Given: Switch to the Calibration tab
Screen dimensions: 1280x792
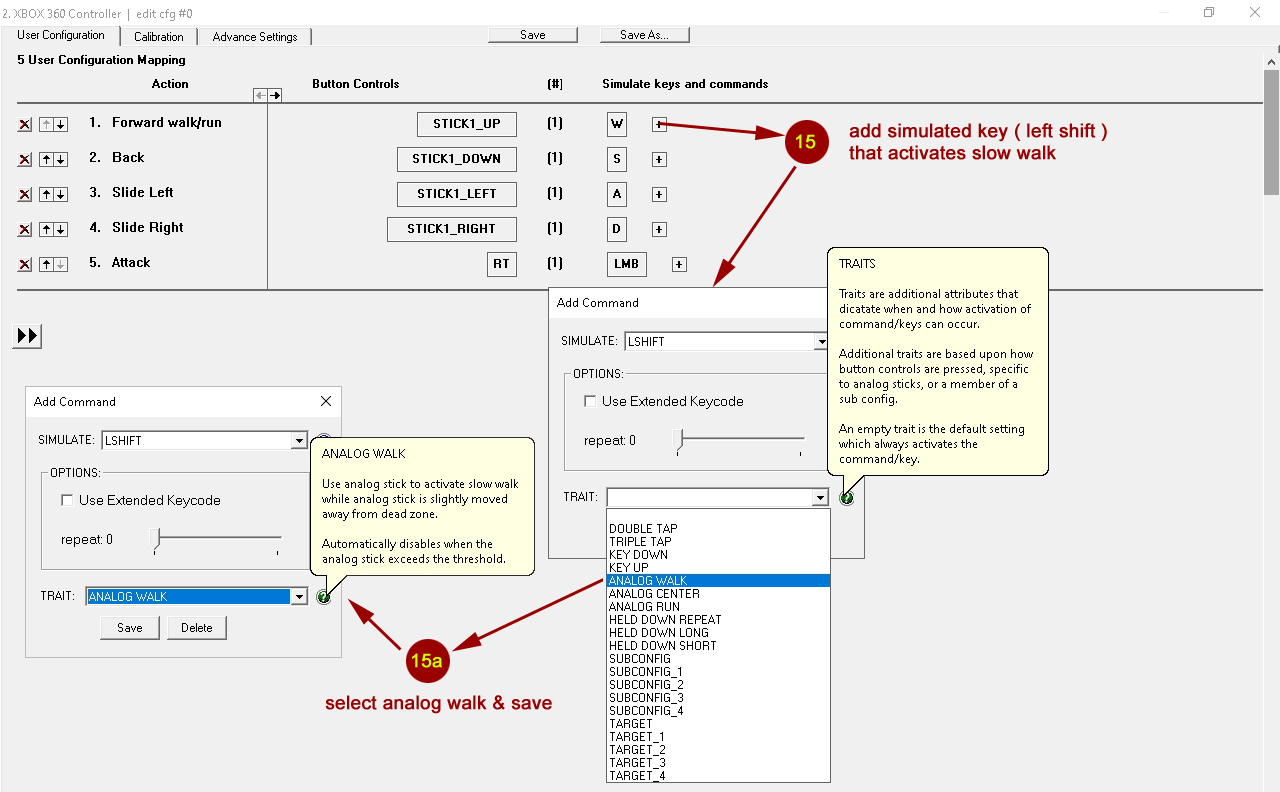Looking at the screenshot, I should click(159, 37).
